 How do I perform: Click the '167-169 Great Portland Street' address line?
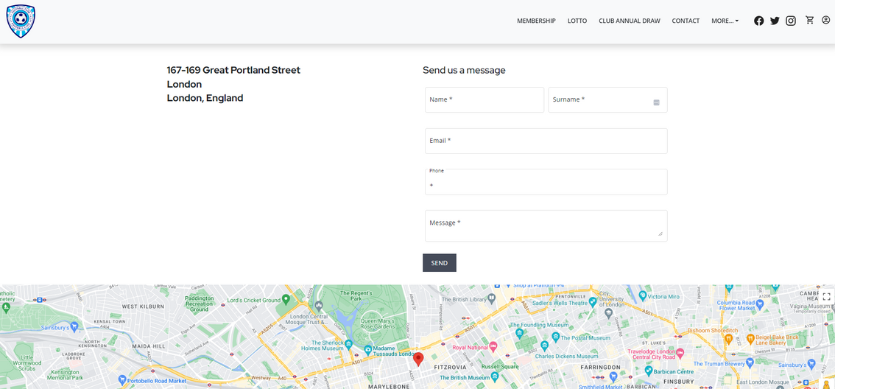click(234, 70)
